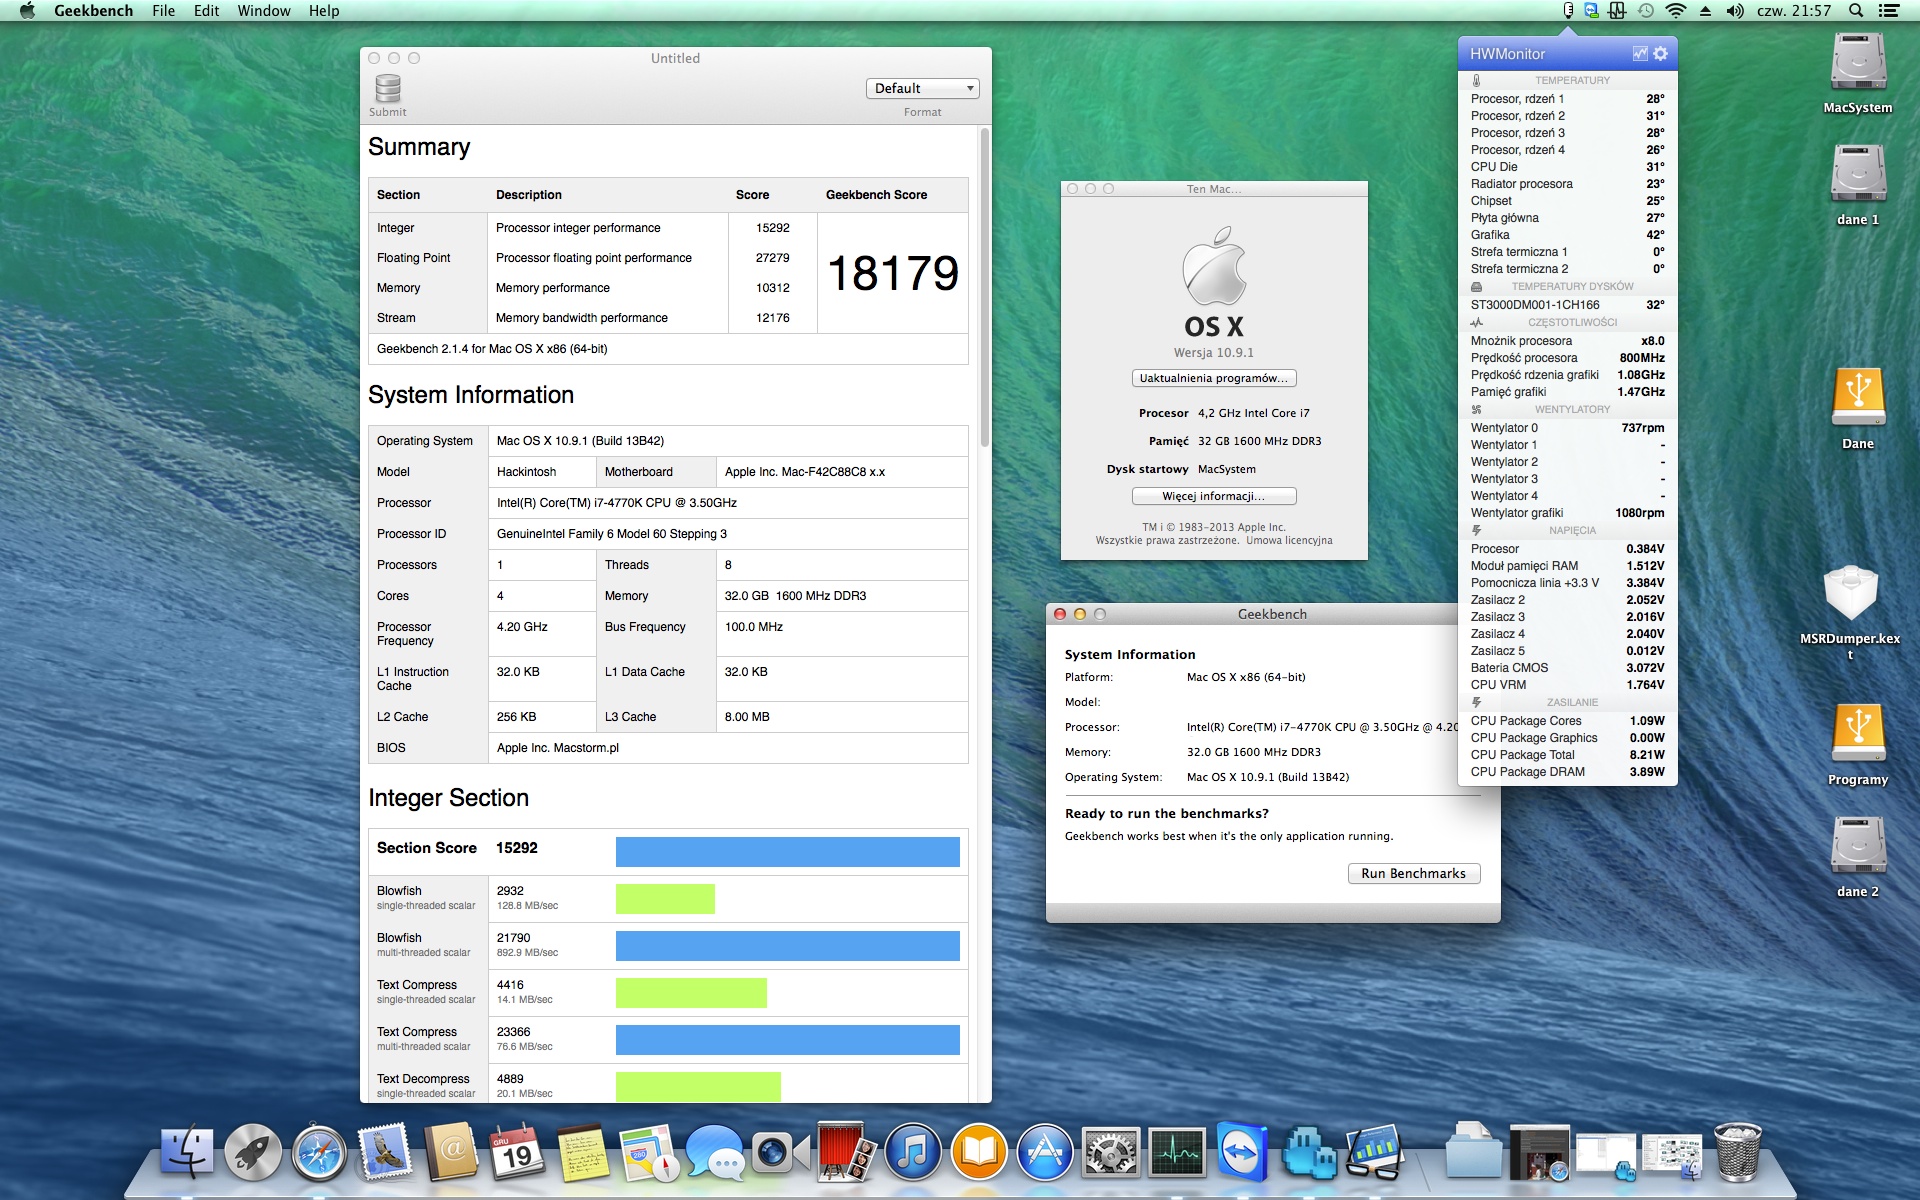Open the folder stack in the Dock
1920x1200 pixels.
coord(1474,1153)
